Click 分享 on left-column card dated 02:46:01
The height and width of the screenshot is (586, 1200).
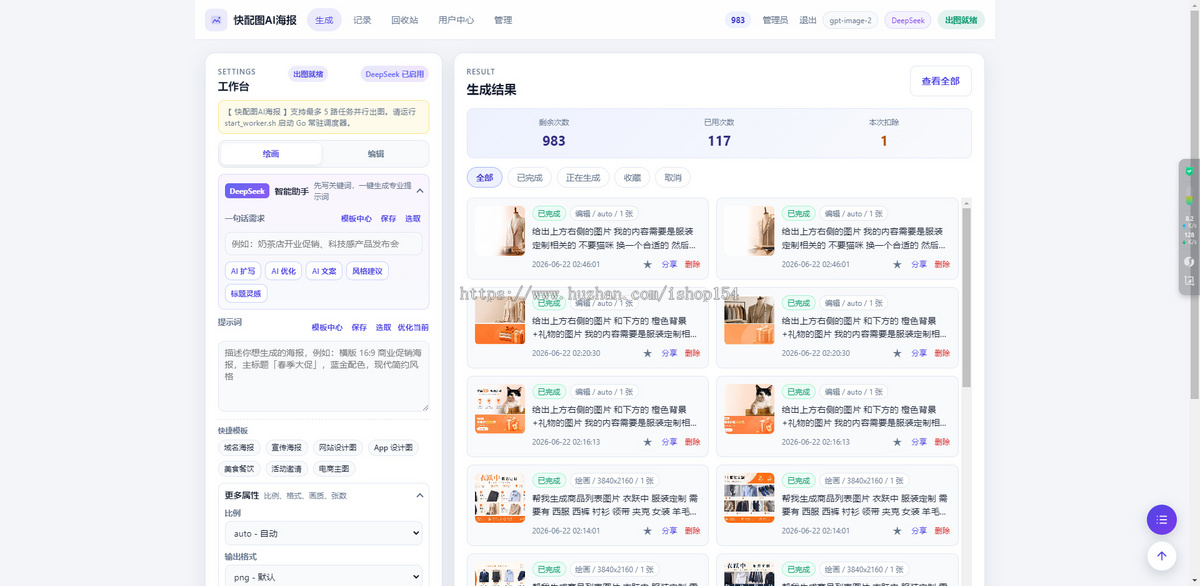(x=669, y=264)
